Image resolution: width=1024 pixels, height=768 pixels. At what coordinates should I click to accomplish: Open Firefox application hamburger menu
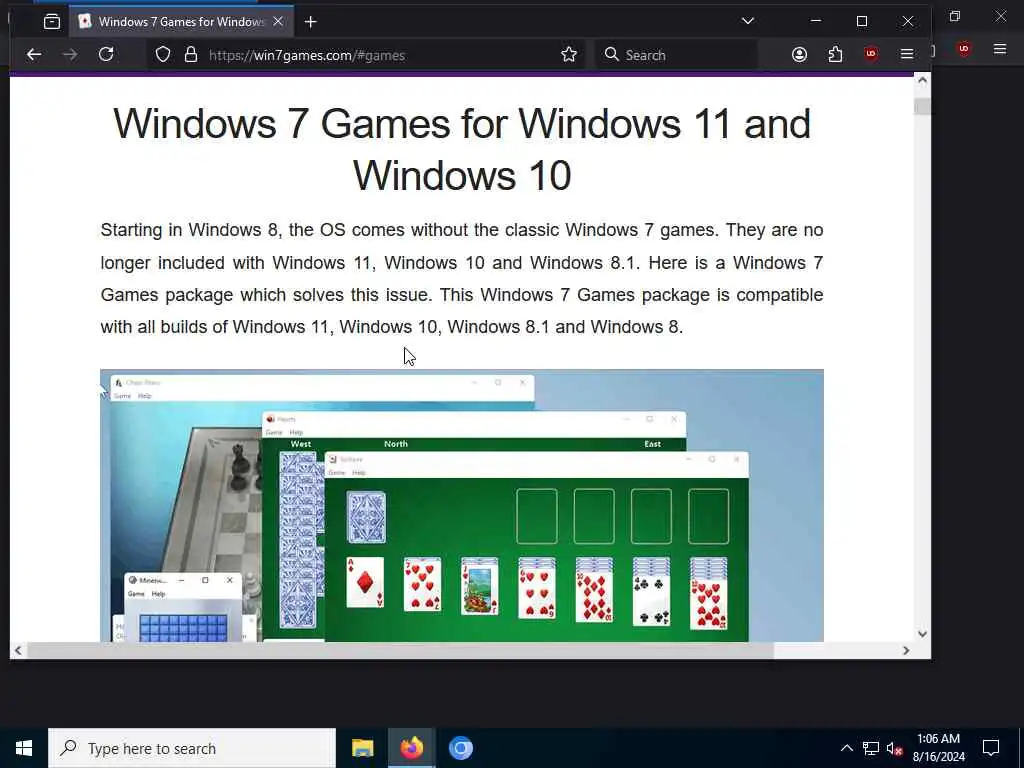(906, 55)
